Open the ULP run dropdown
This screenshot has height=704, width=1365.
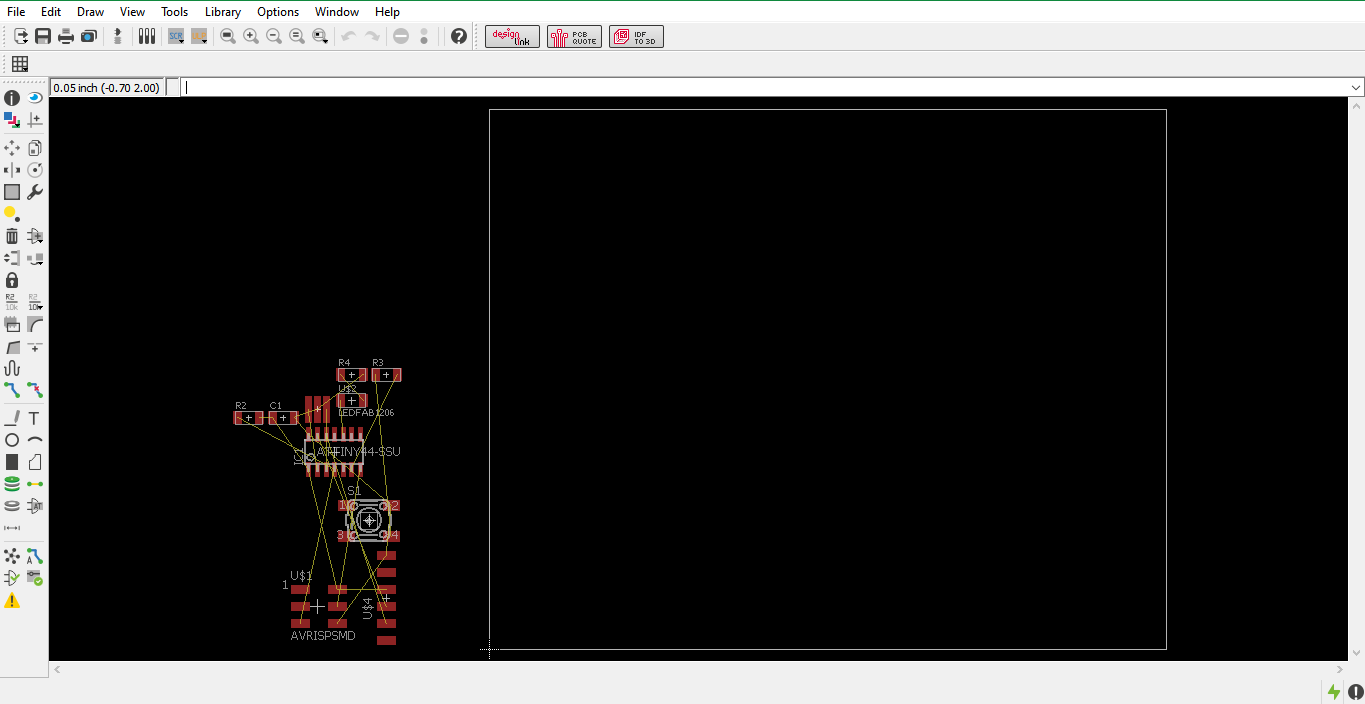click(199, 36)
